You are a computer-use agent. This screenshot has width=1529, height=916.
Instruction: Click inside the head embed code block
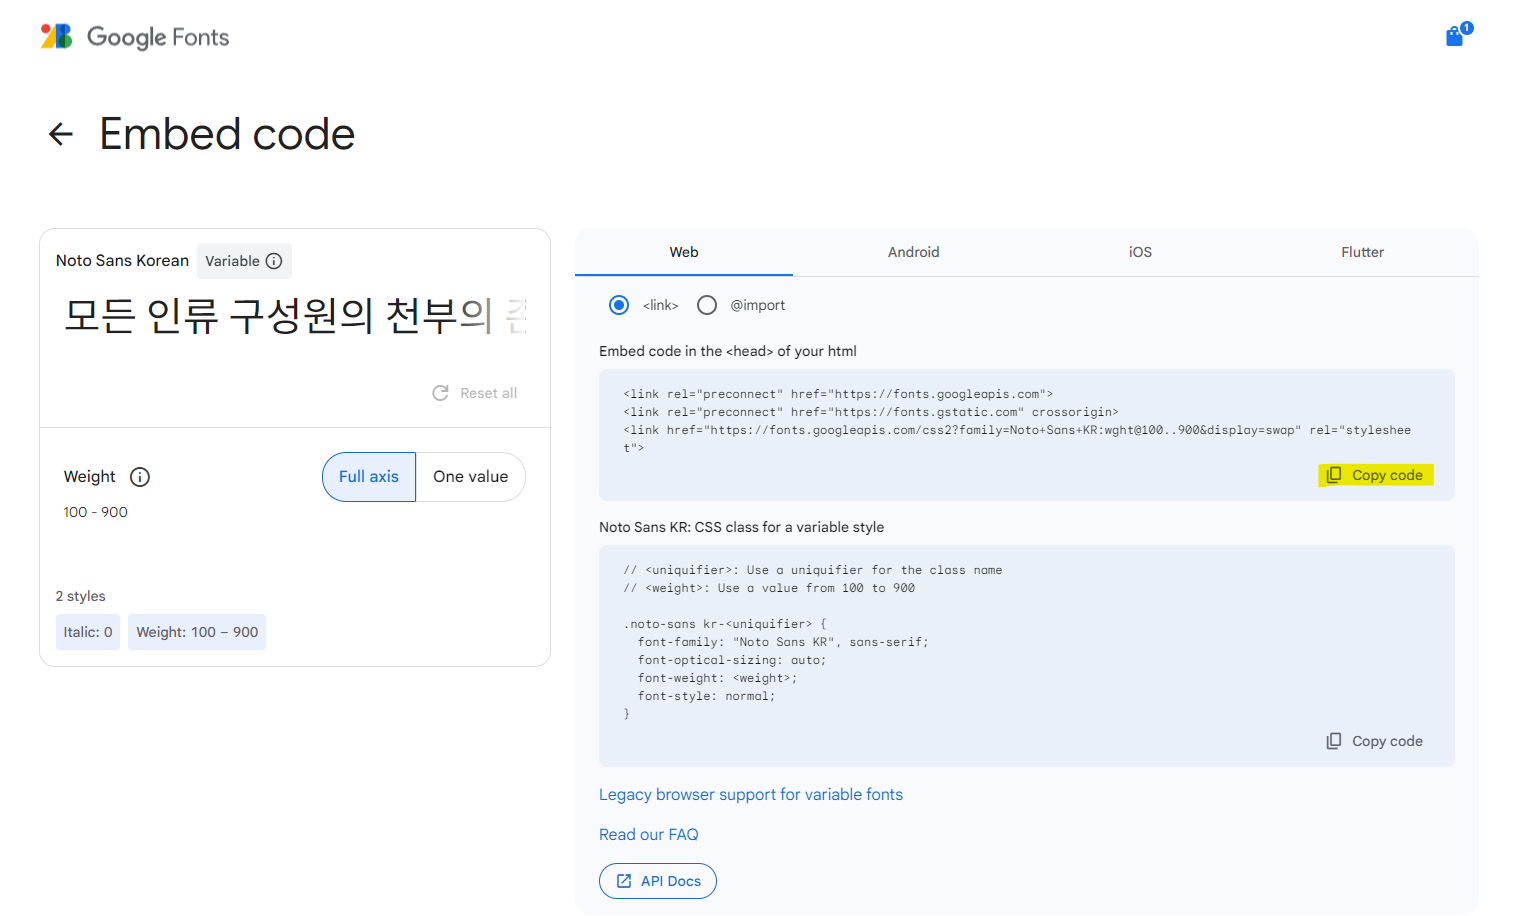coord(1027,435)
